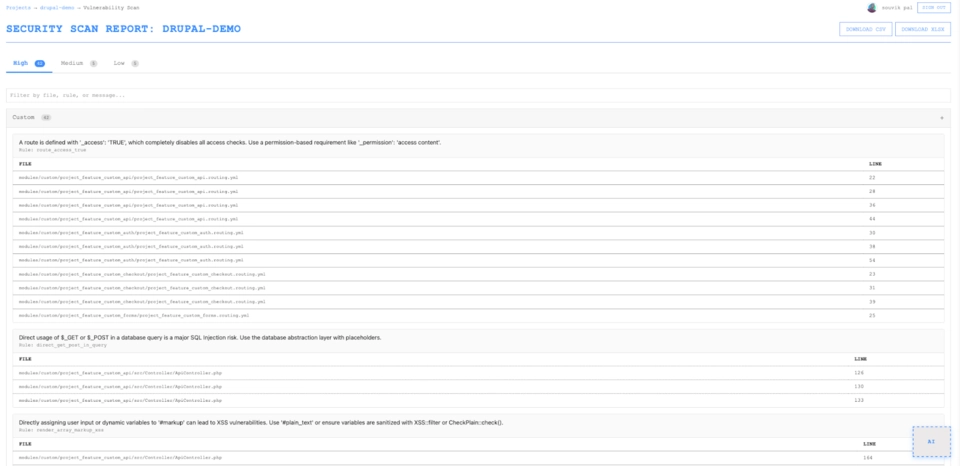Screen dimensions: 960x466
Task: Click line number 54 cell
Action: pos(872,260)
